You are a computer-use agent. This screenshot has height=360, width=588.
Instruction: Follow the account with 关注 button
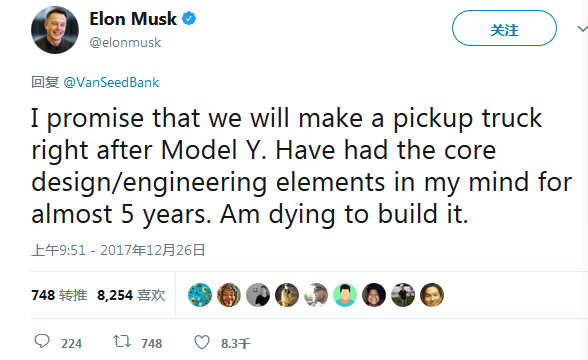click(x=504, y=28)
